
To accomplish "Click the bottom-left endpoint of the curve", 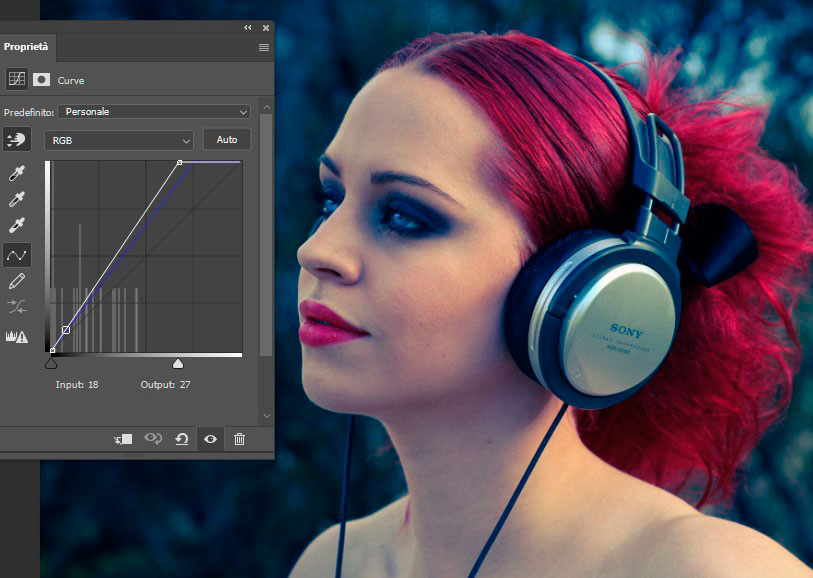I will click(52, 351).
